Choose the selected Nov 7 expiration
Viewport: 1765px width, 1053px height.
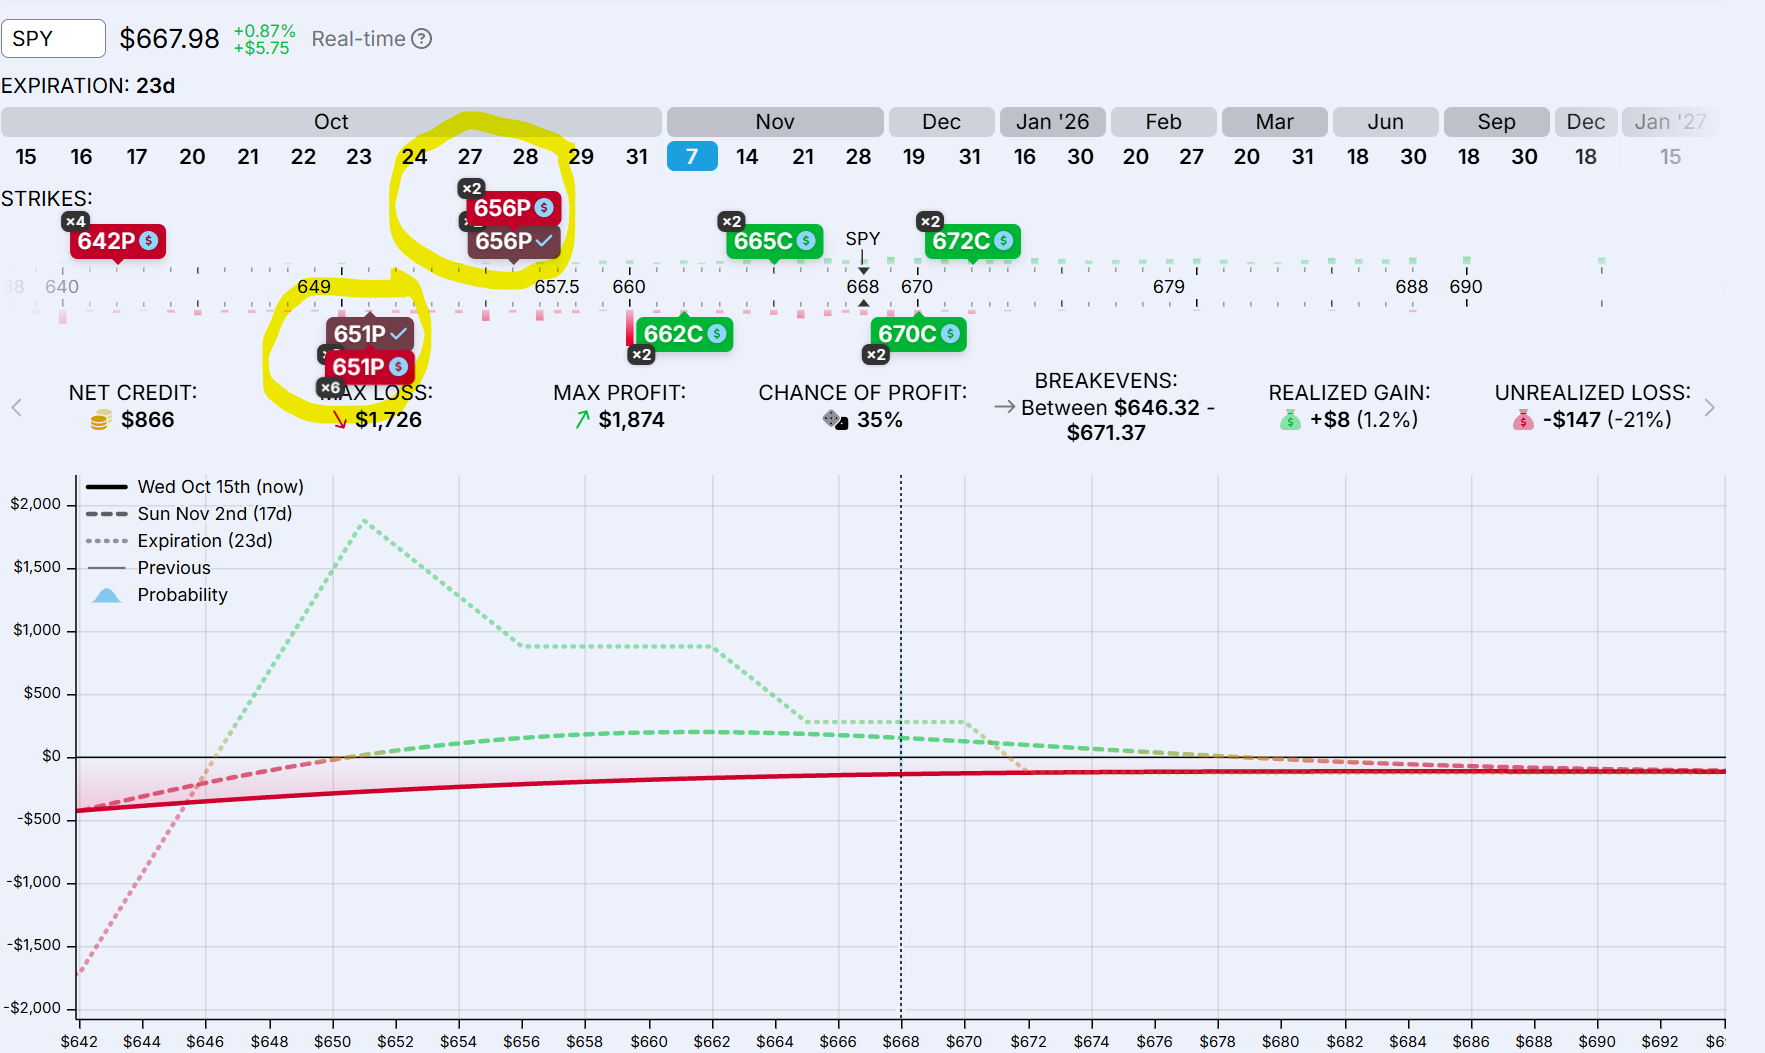(x=692, y=157)
